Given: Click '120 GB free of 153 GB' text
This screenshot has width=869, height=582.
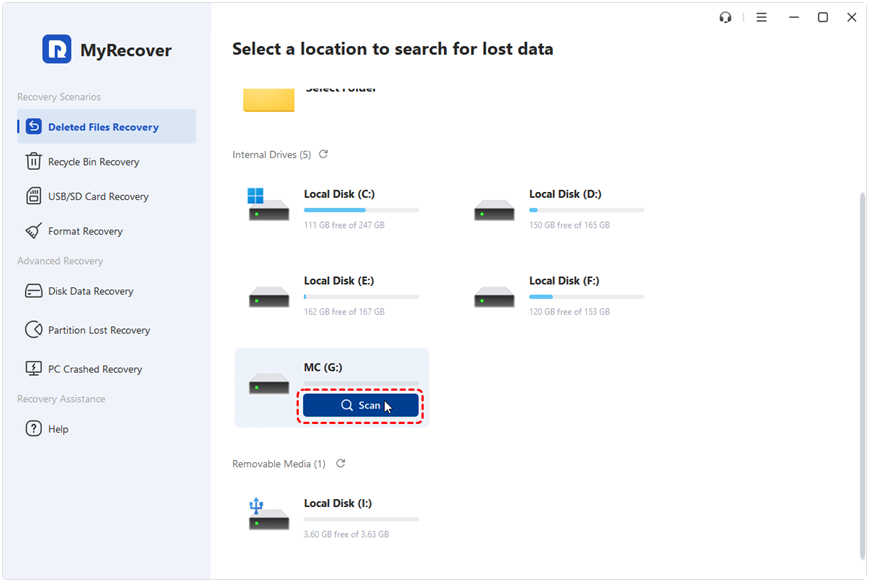Looking at the screenshot, I should pos(569,312).
